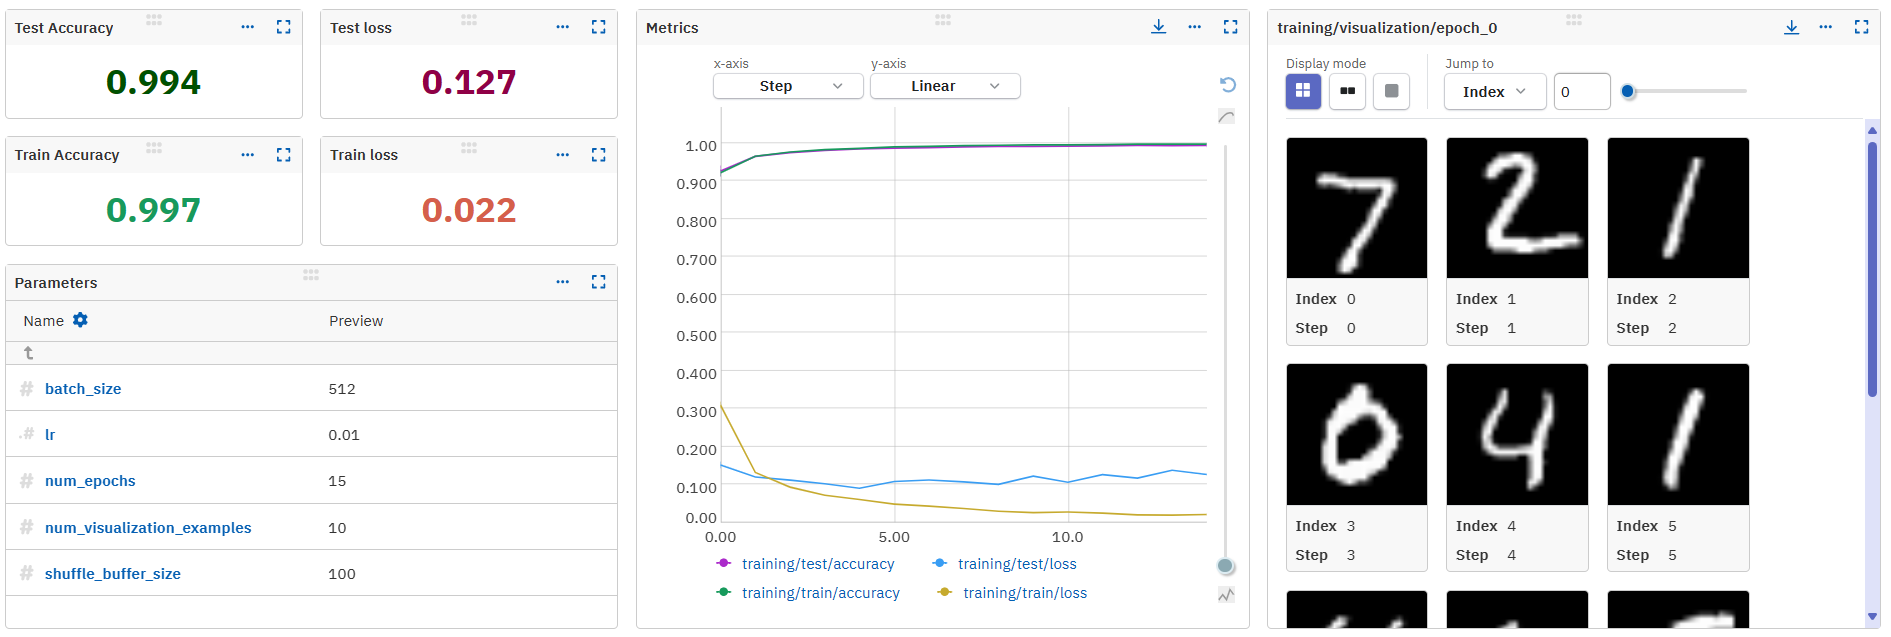Click the Jump to index number field
The image size is (1891, 637).
[x=1582, y=91]
